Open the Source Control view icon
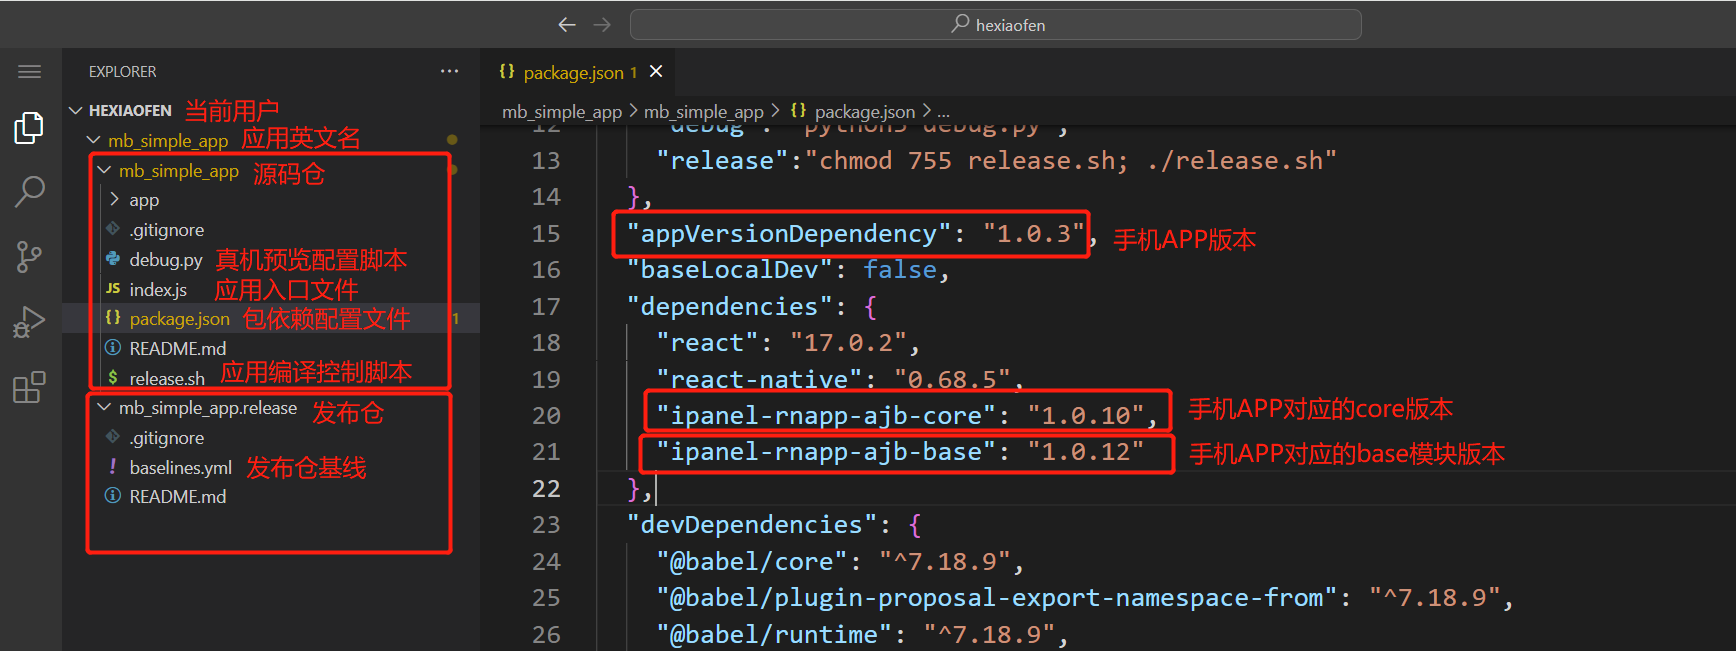Screen dimensions: 1736x651 29,257
